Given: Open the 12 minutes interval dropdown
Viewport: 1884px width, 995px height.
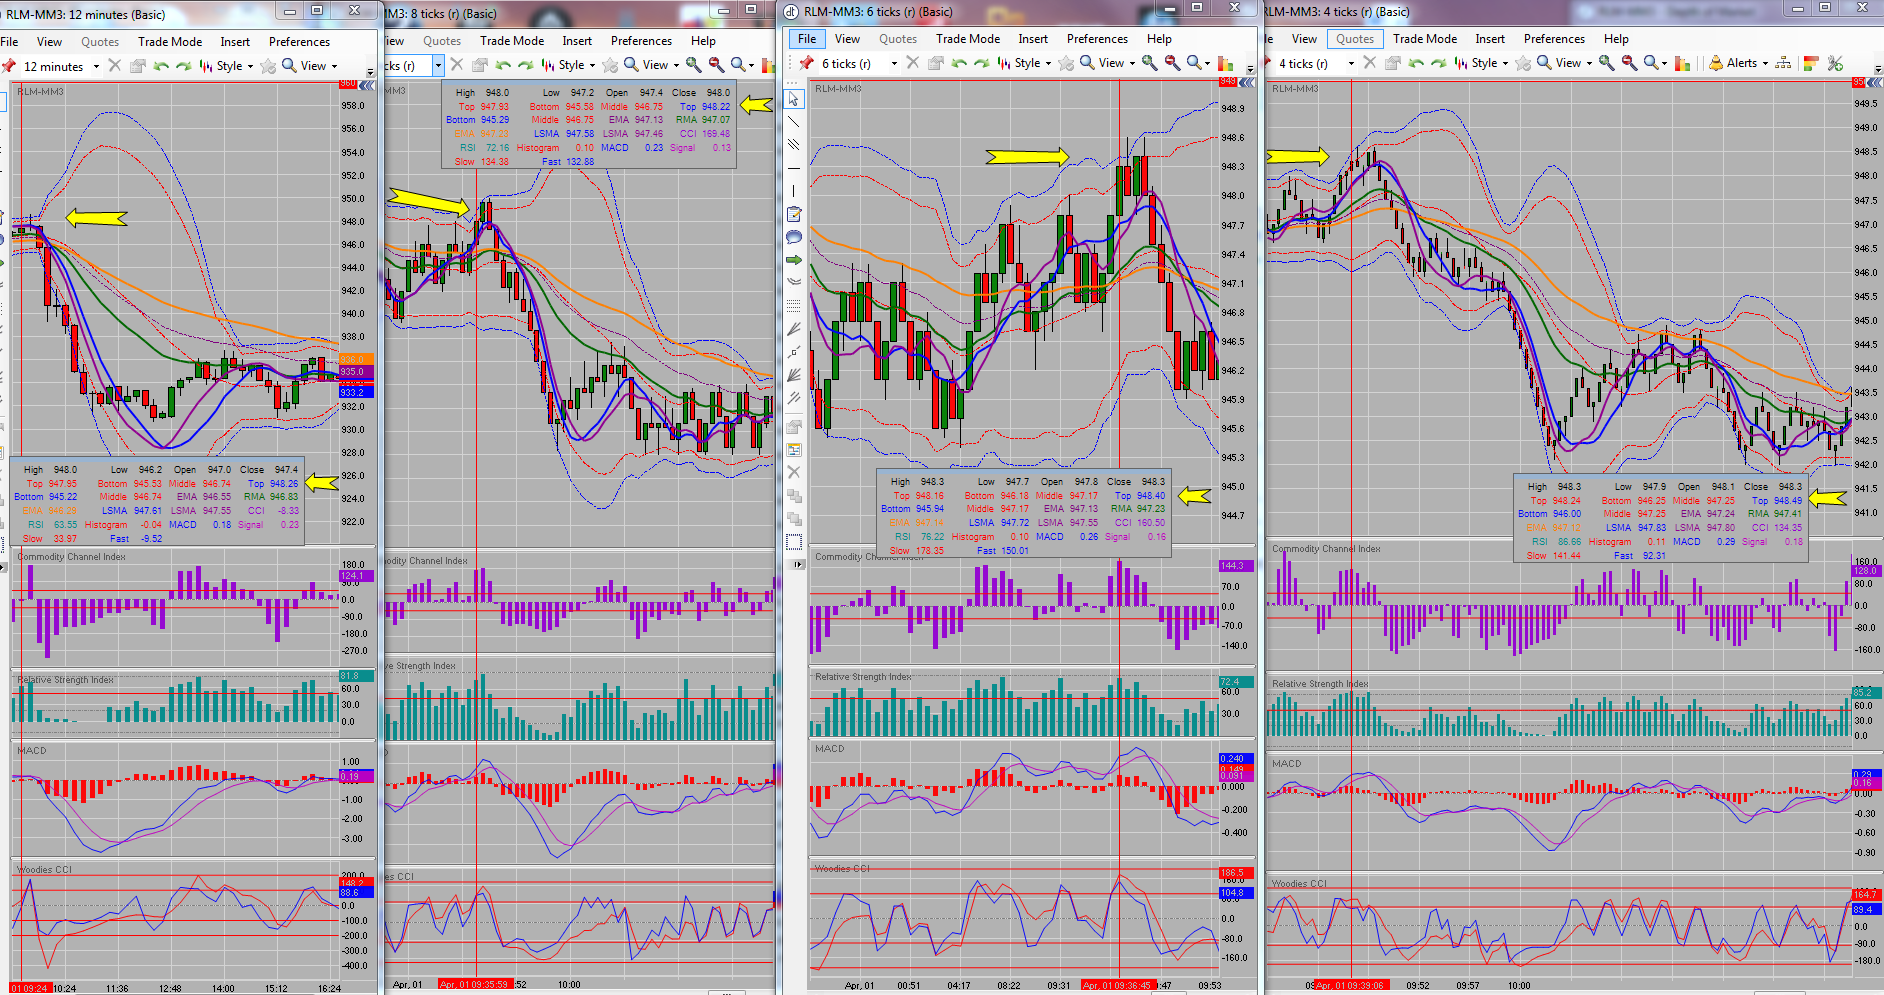Looking at the screenshot, I should point(96,67).
